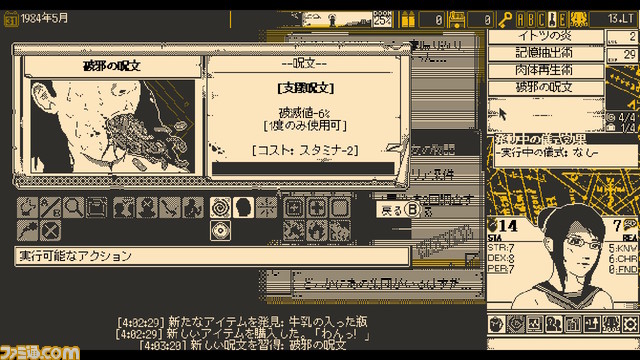Click the [支援呪文] spell type label
This screenshot has height=360, width=640.
(305, 88)
